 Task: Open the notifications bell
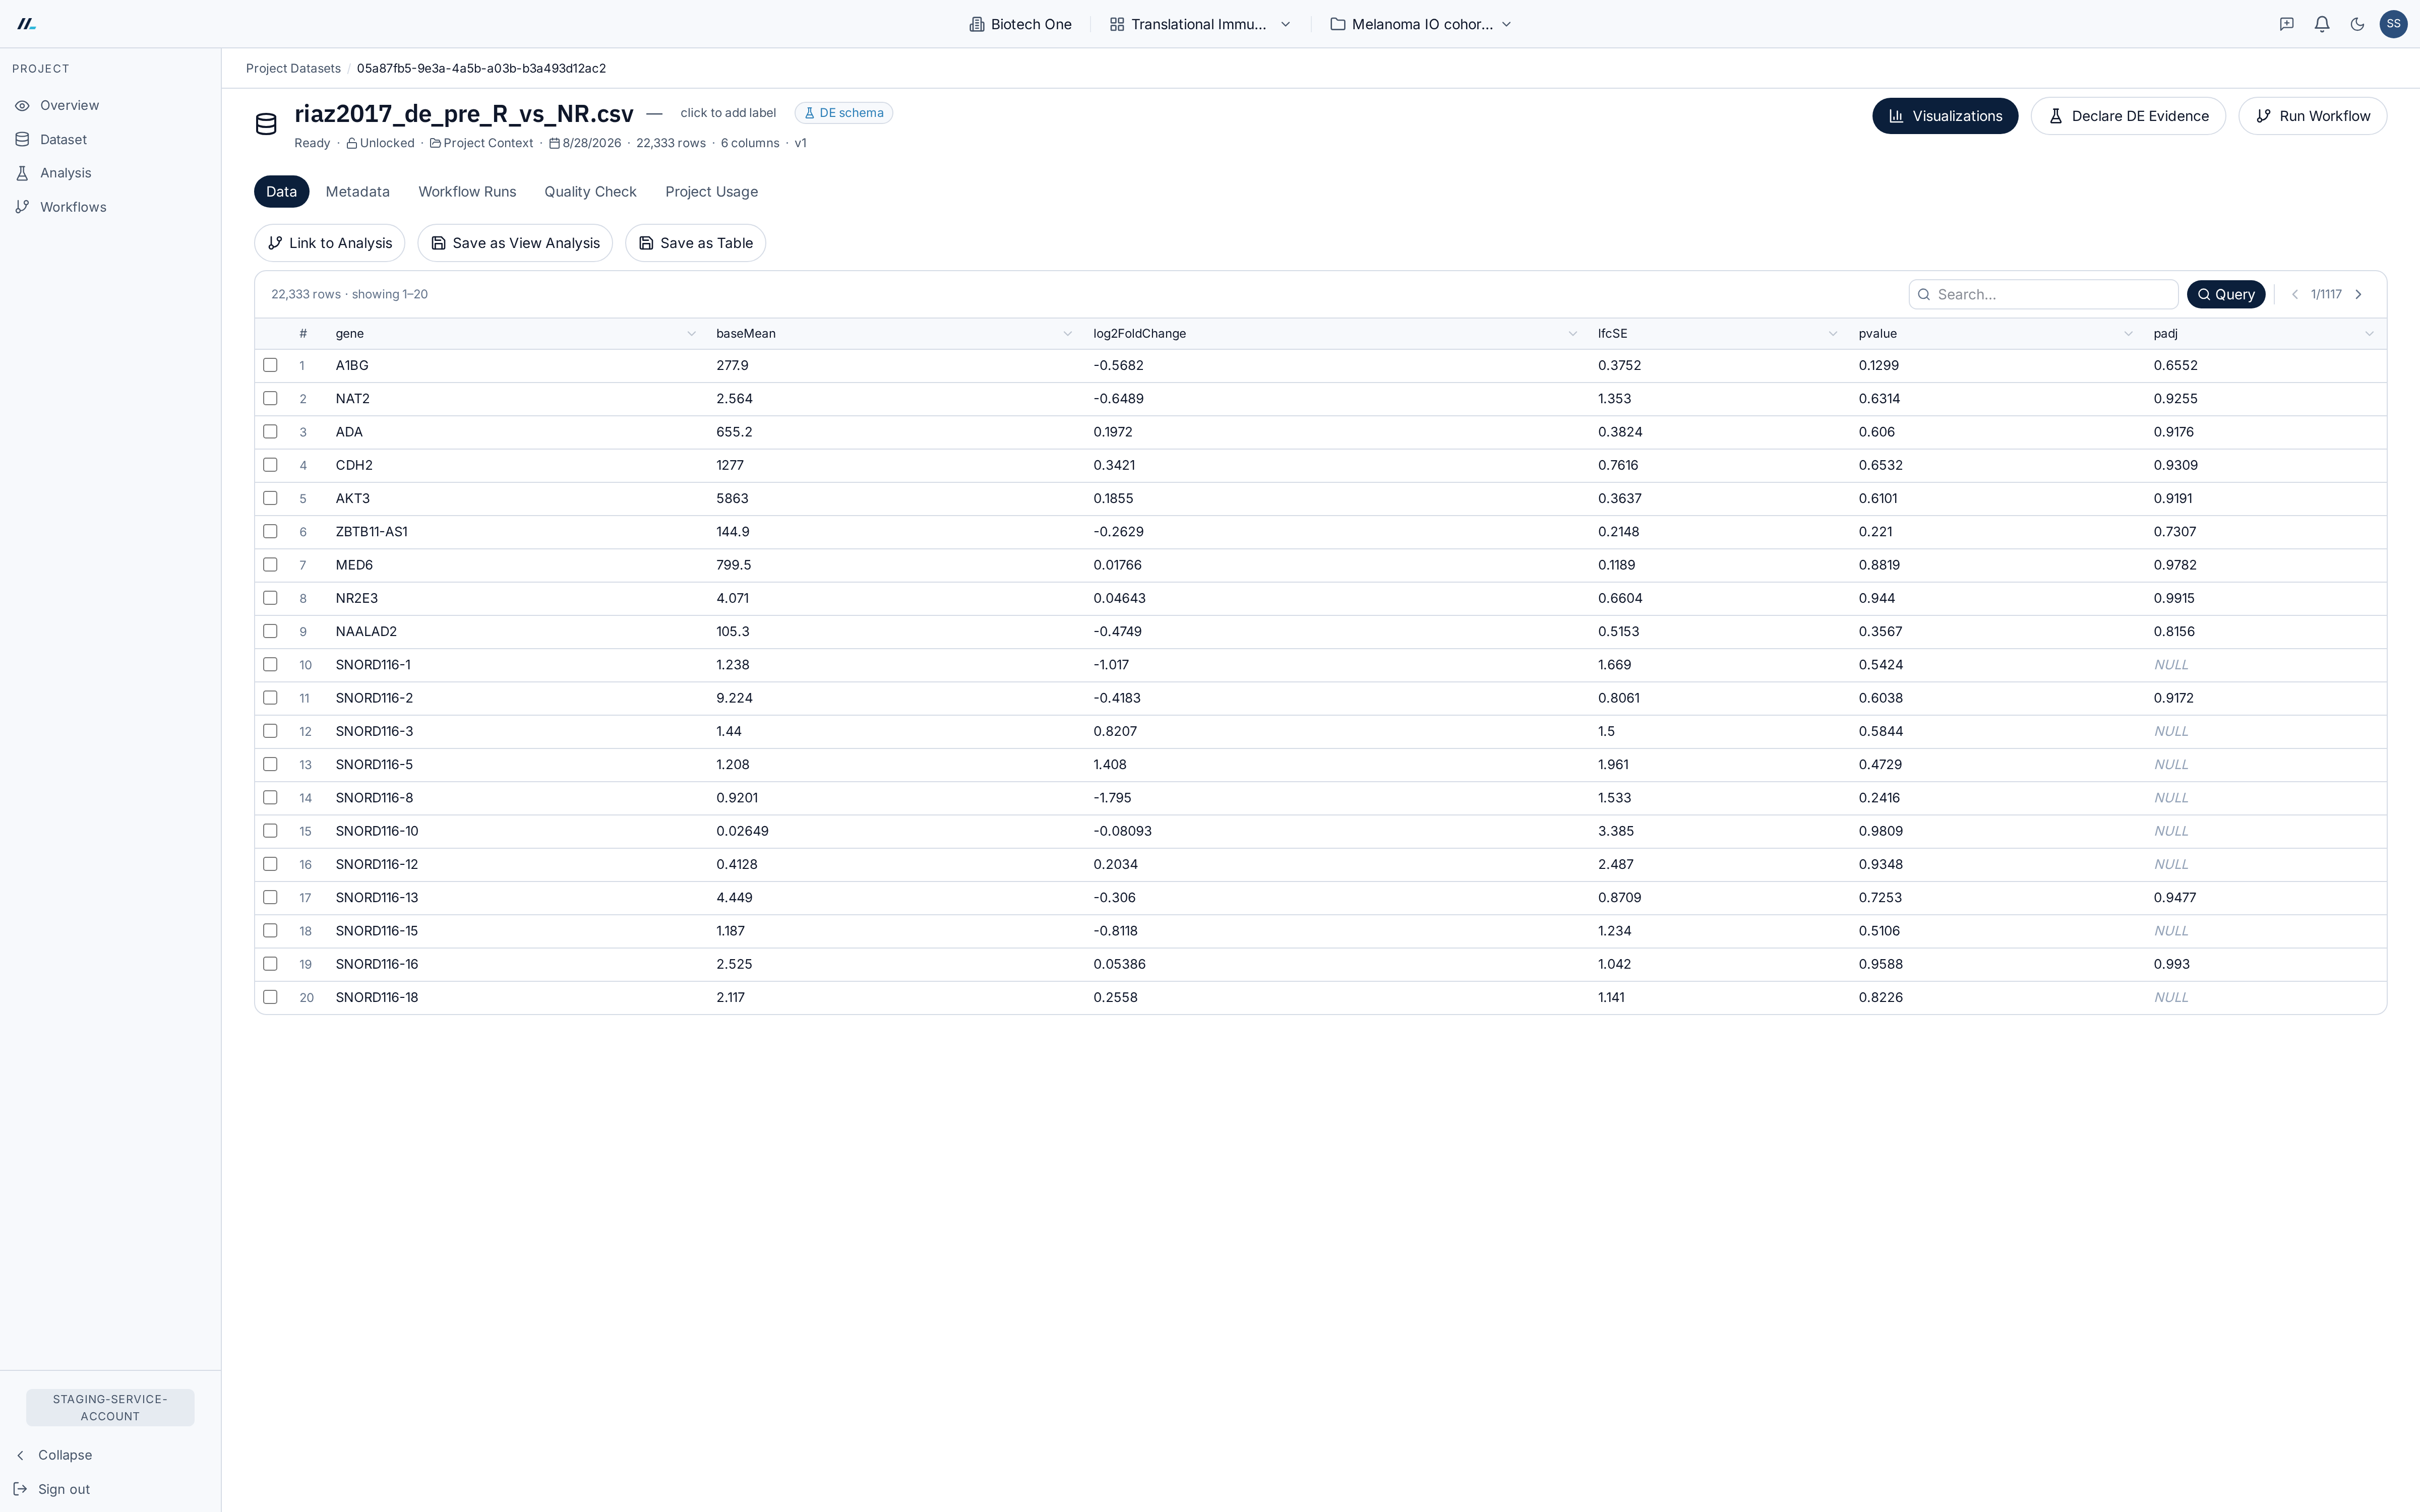pos(2322,24)
